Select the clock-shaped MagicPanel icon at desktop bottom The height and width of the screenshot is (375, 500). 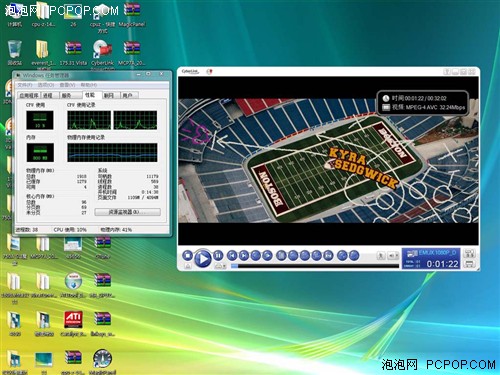click(x=102, y=361)
